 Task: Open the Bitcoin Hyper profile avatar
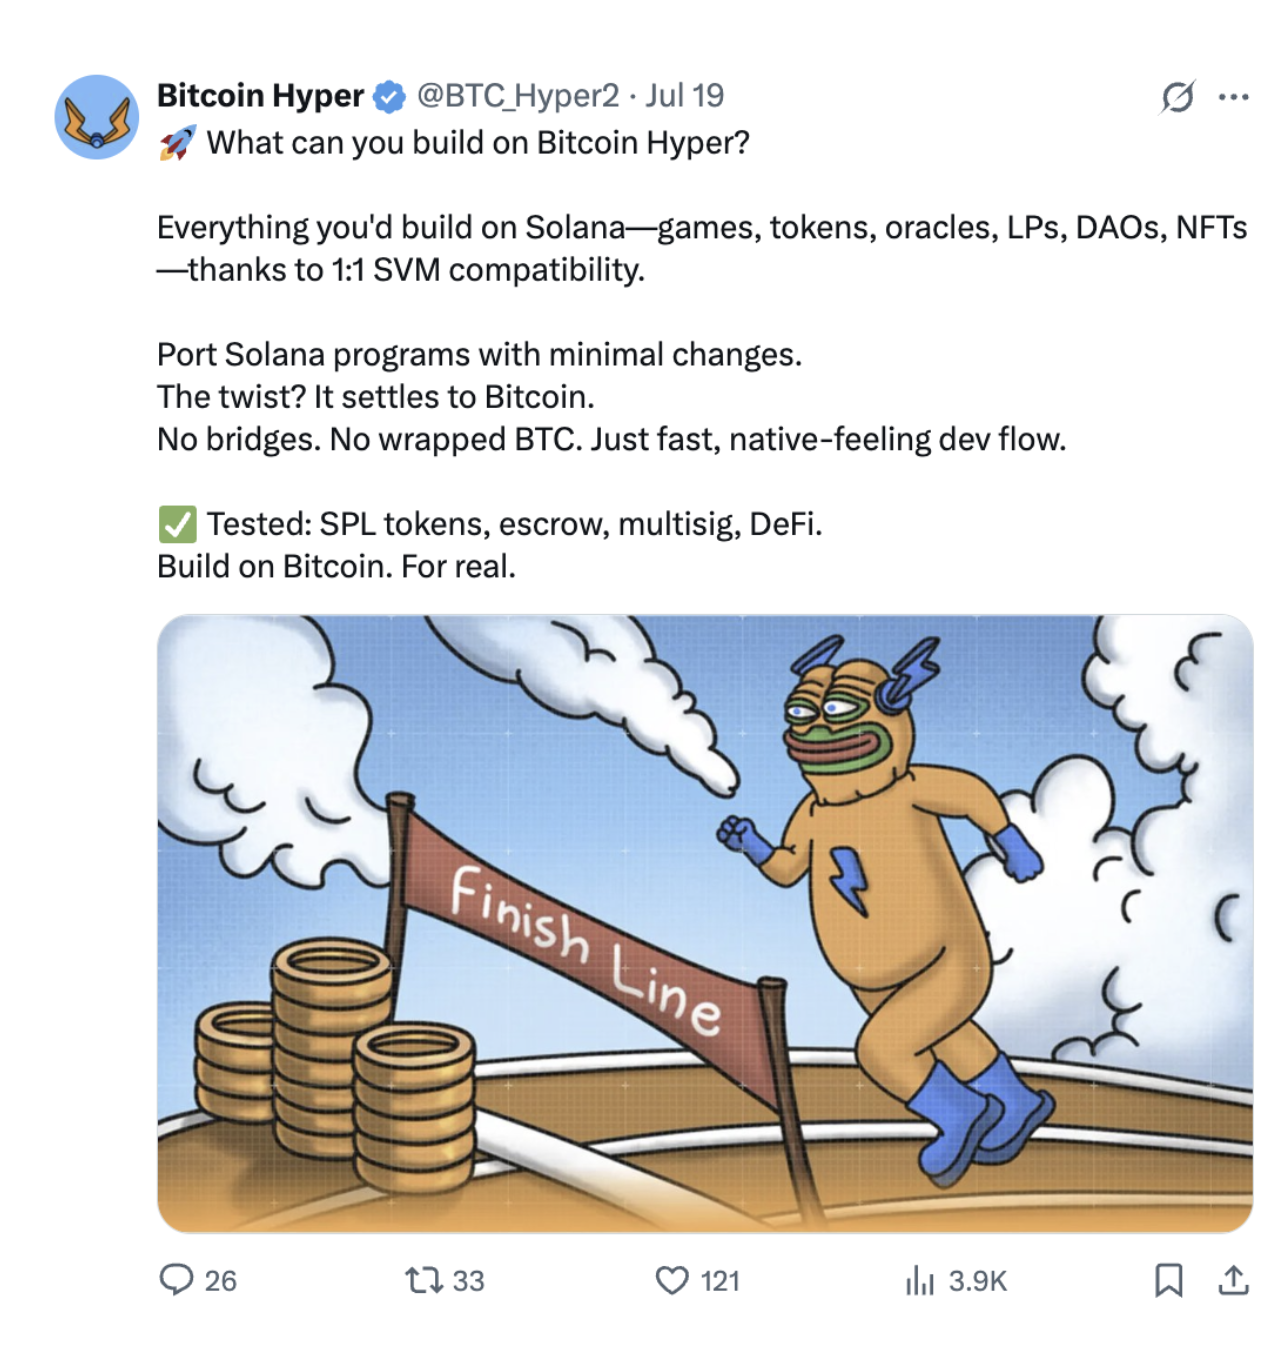pyautogui.click(x=96, y=116)
